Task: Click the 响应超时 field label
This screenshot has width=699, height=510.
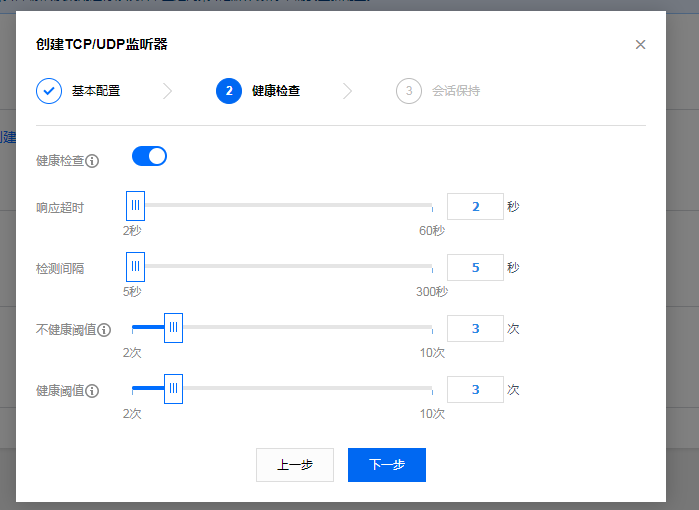Action: 60,208
